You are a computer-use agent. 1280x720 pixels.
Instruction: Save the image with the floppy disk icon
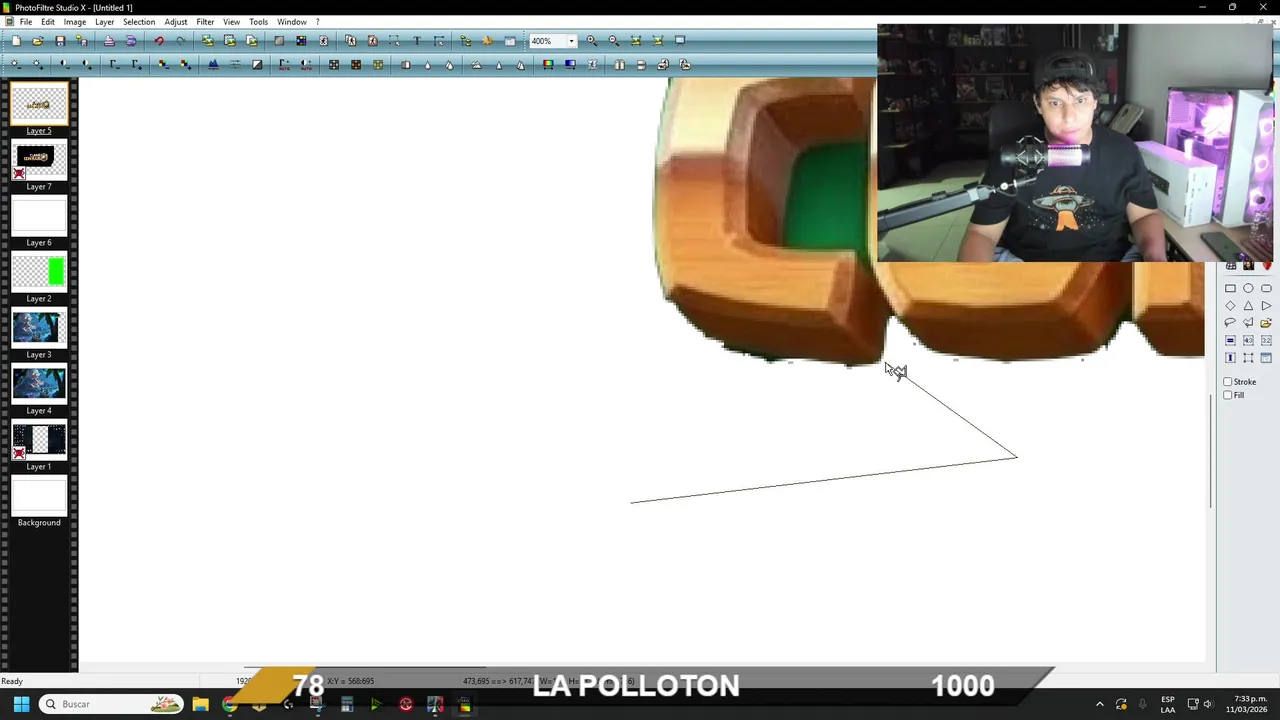[x=60, y=41]
